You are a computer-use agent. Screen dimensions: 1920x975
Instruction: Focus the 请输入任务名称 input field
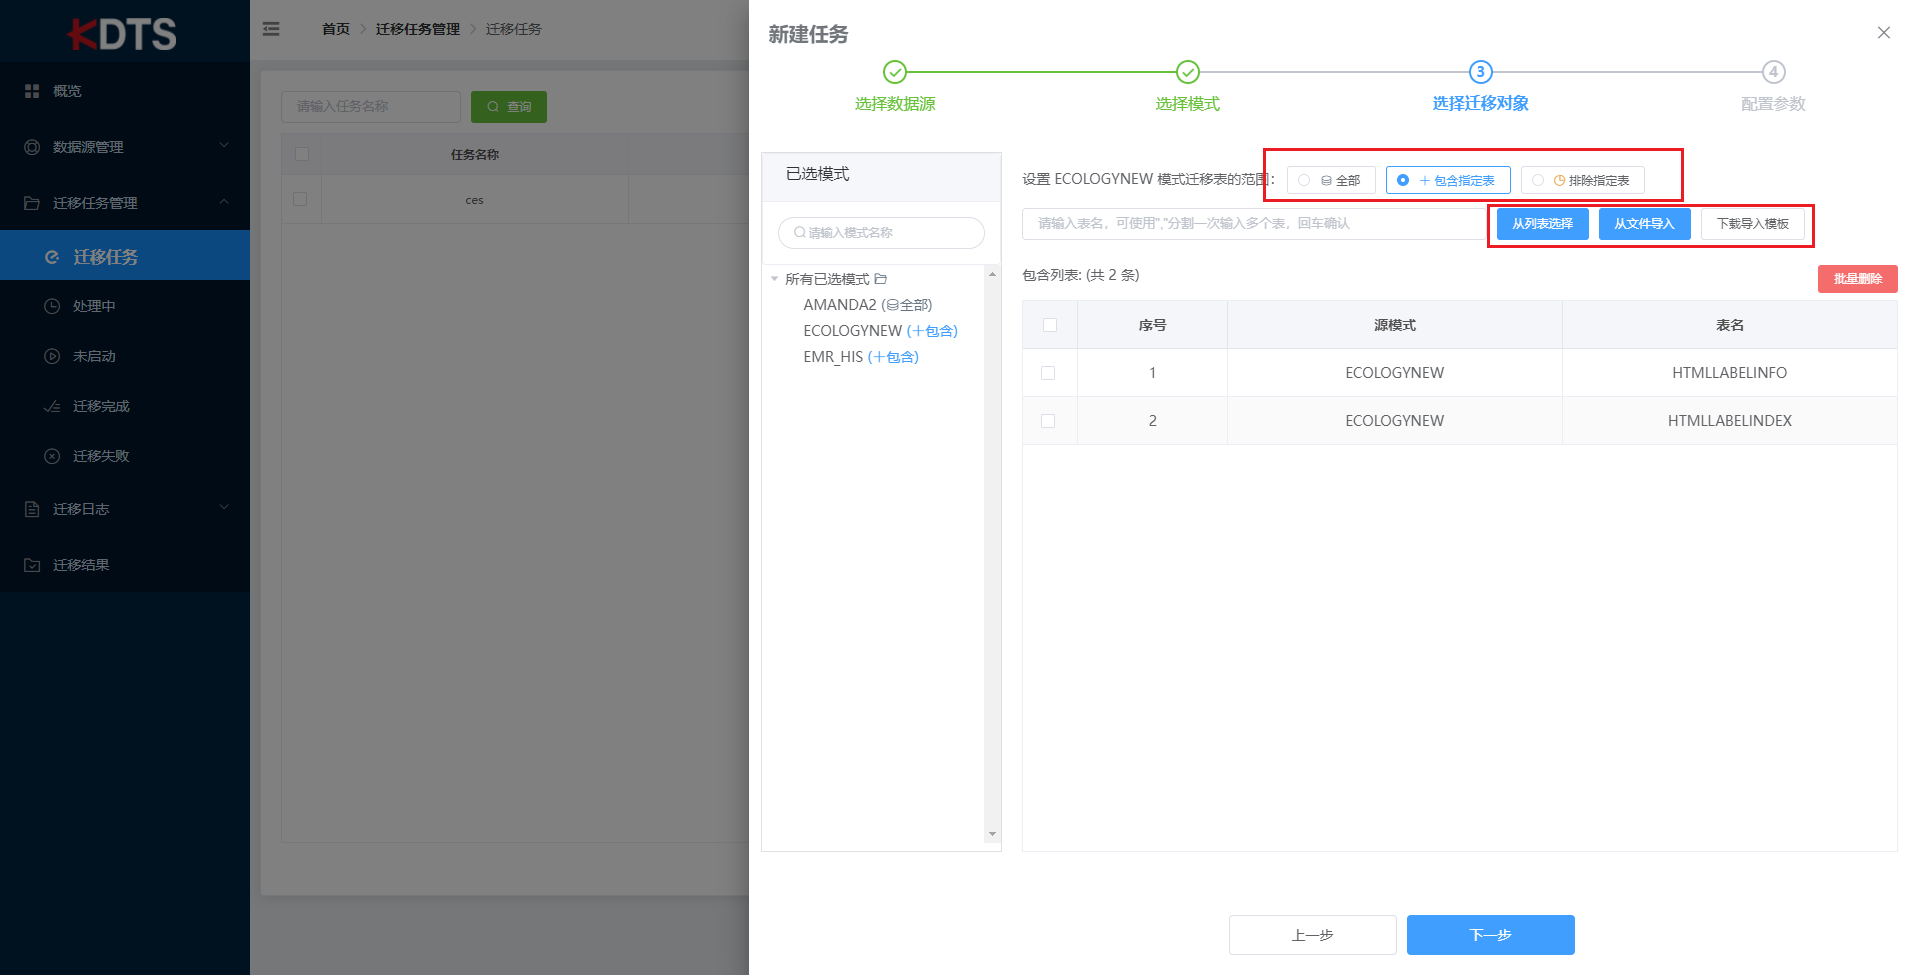371,107
